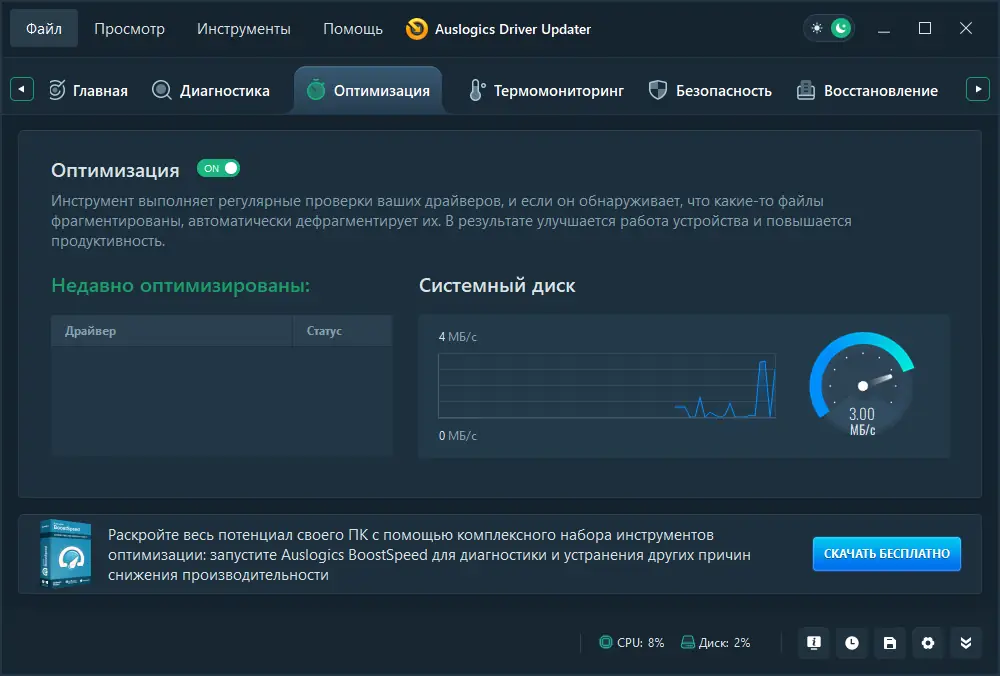This screenshot has width=1000, height=676.
Task: Open the info/report icon in bottom bar
Action: point(814,643)
